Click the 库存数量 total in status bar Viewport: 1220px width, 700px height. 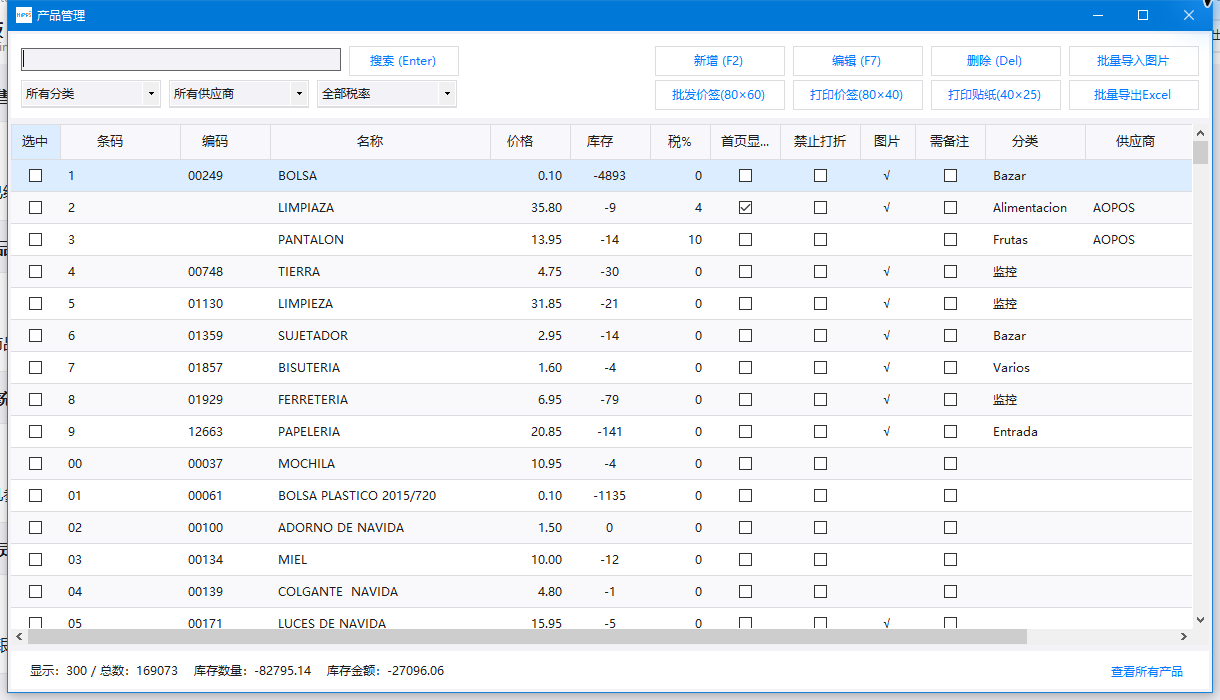(x=252, y=671)
